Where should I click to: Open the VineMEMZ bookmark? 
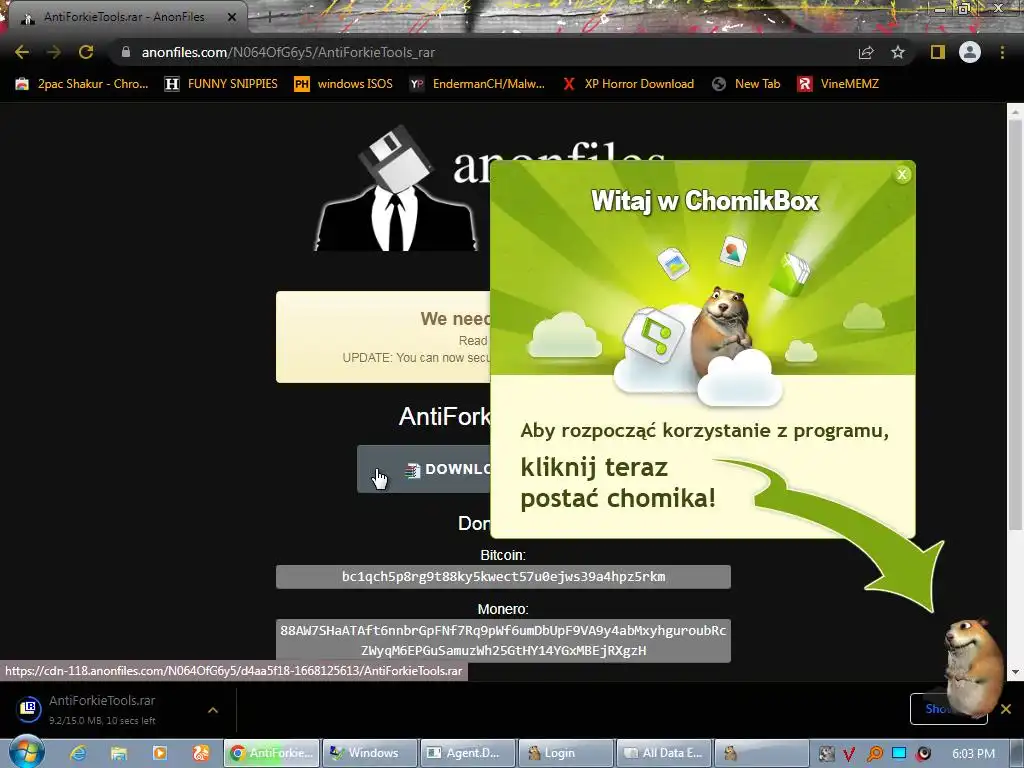[x=839, y=84]
